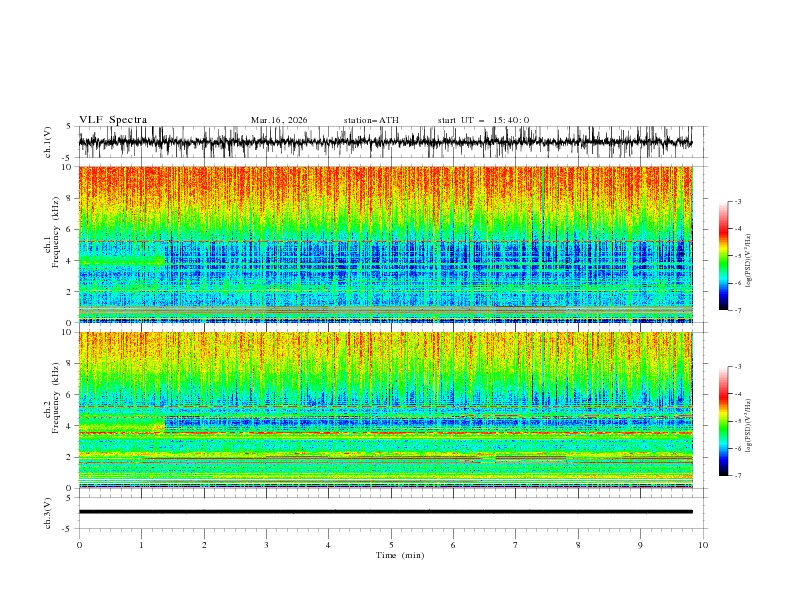Viewport: 792px width, 612px height.
Task: Click the time axis tick "10"
Action: pos(703,545)
